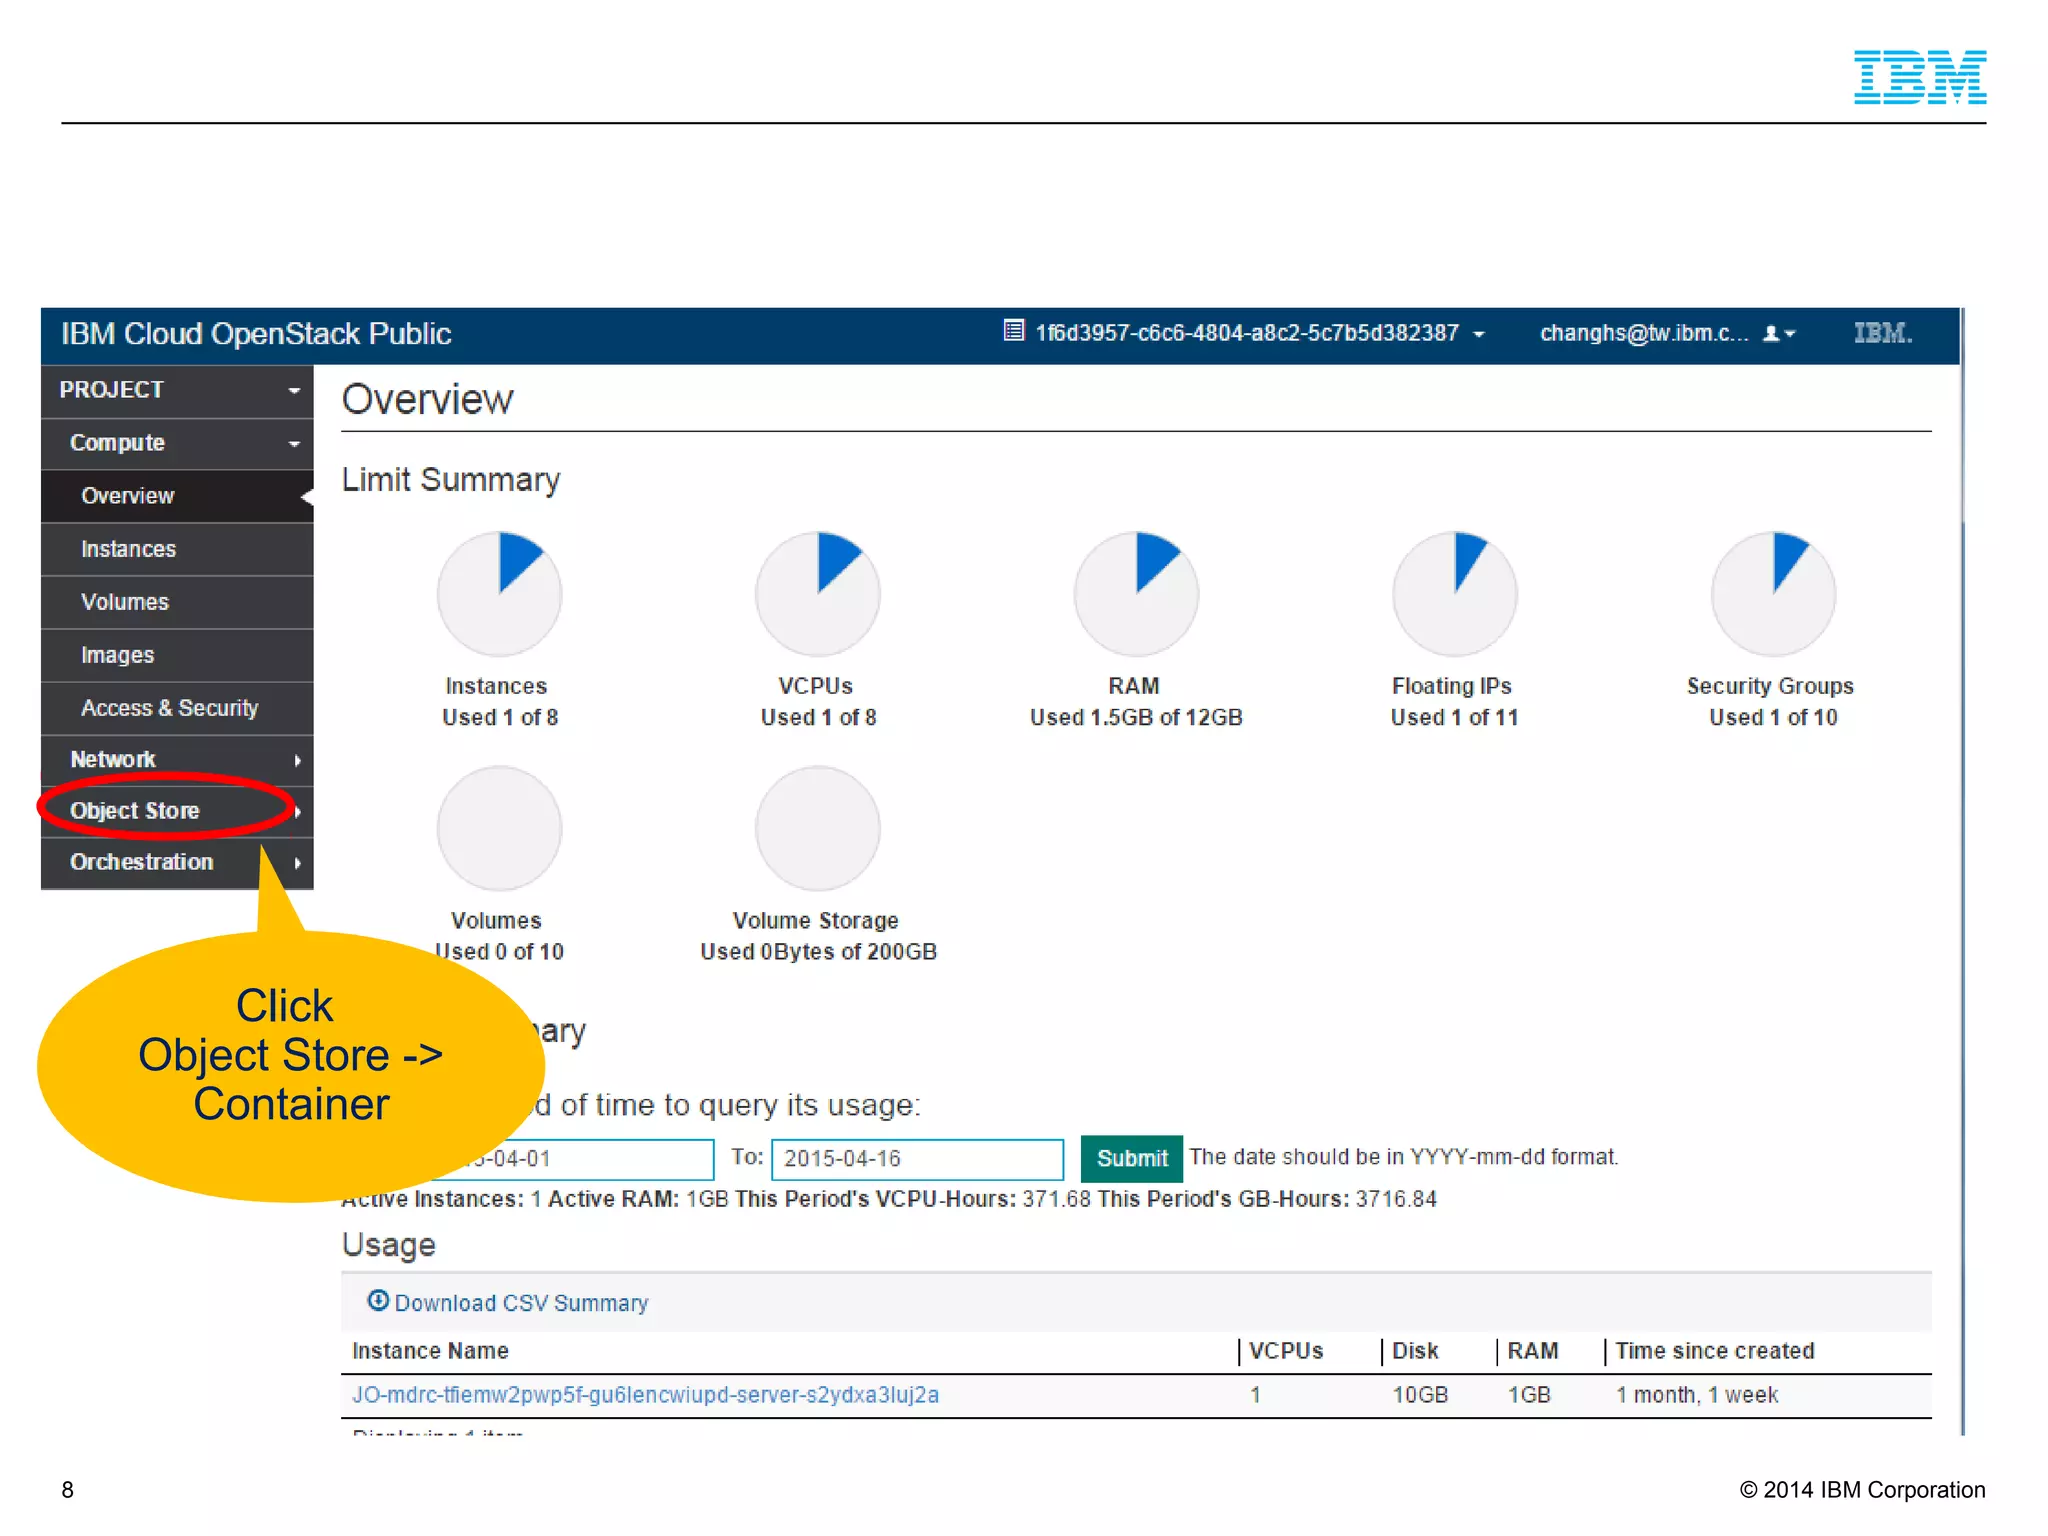Click the Instance Name column header

tap(430, 1351)
